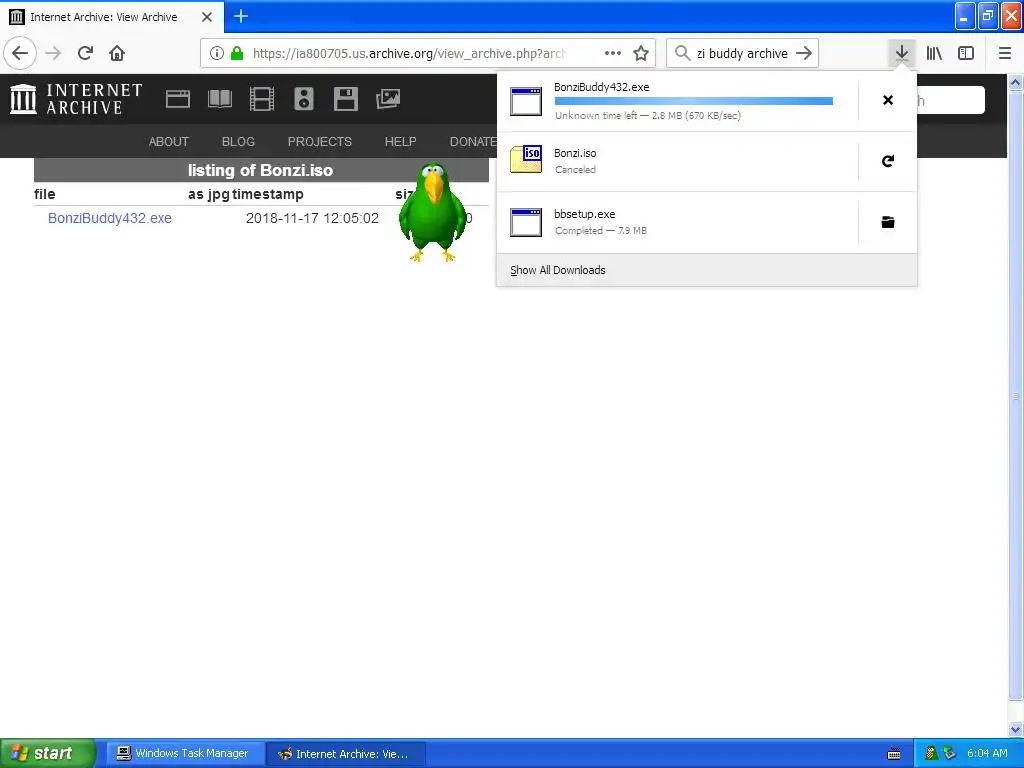
Task: Open the Windows Start menu
Action: tap(47, 753)
